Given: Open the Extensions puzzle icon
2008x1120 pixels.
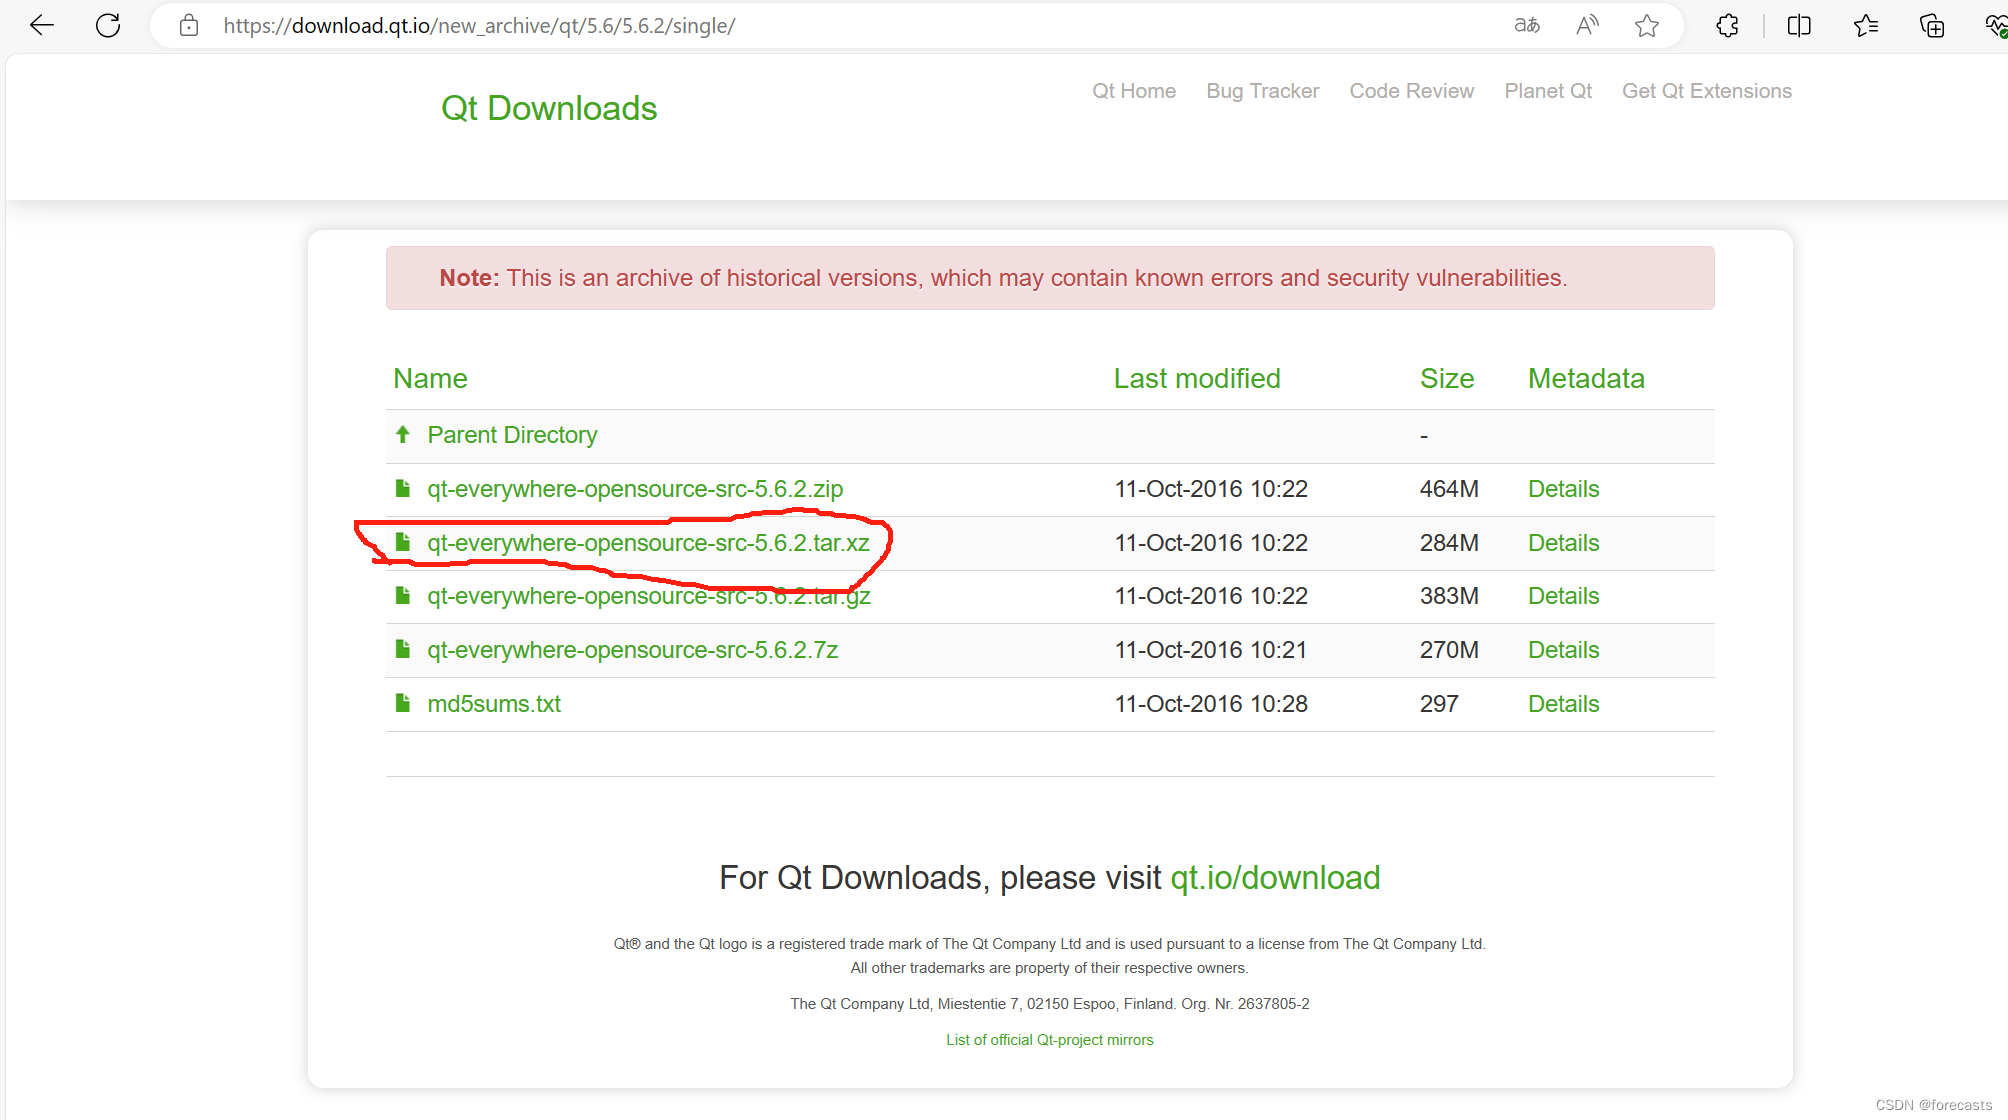Looking at the screenshot, I should (1727, 26).
